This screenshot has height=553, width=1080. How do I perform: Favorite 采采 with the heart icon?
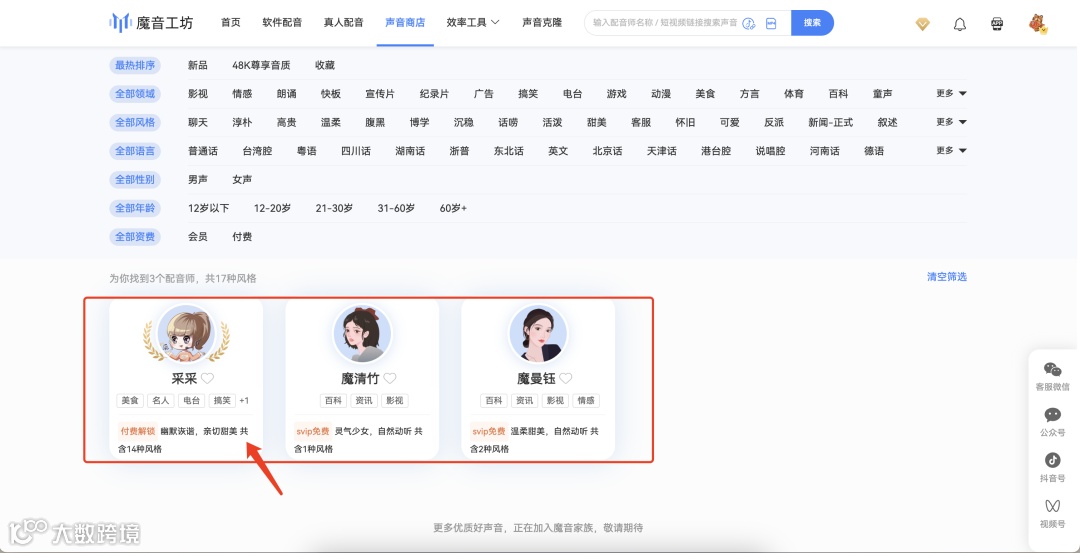(207, 378)
